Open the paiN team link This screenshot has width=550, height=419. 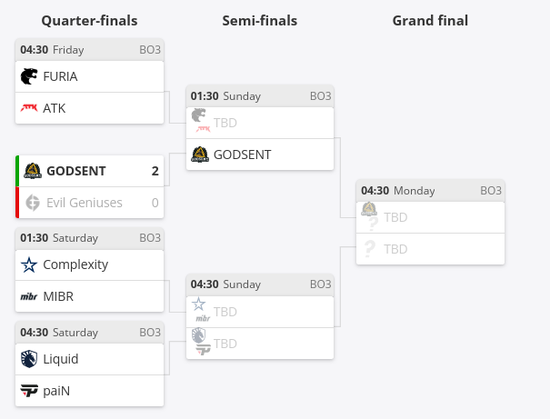(x=56, y=391)
